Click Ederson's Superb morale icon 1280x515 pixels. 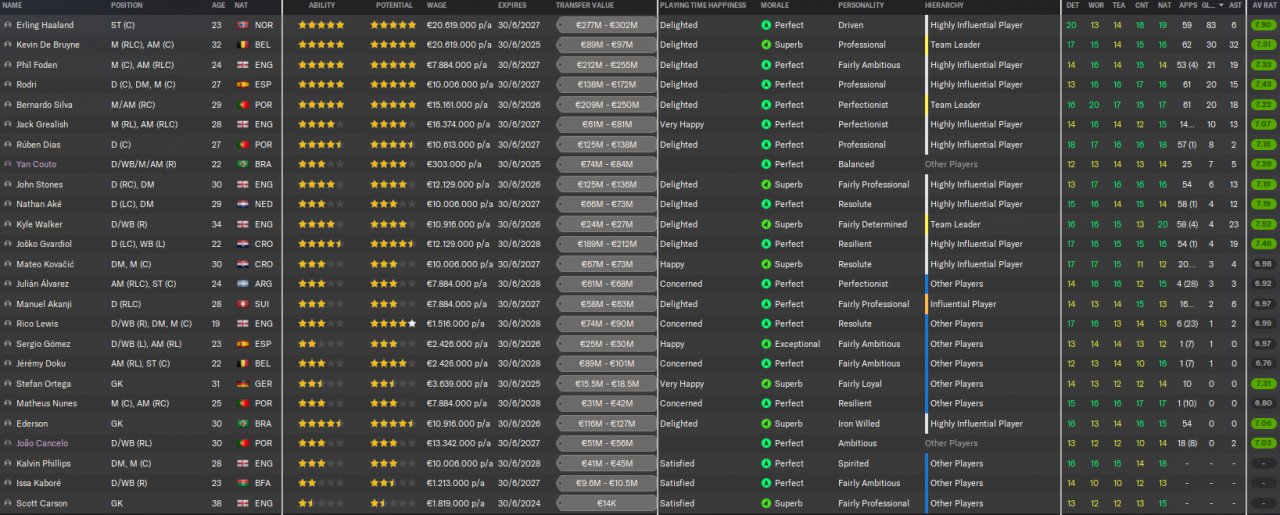tap(766, 424)
